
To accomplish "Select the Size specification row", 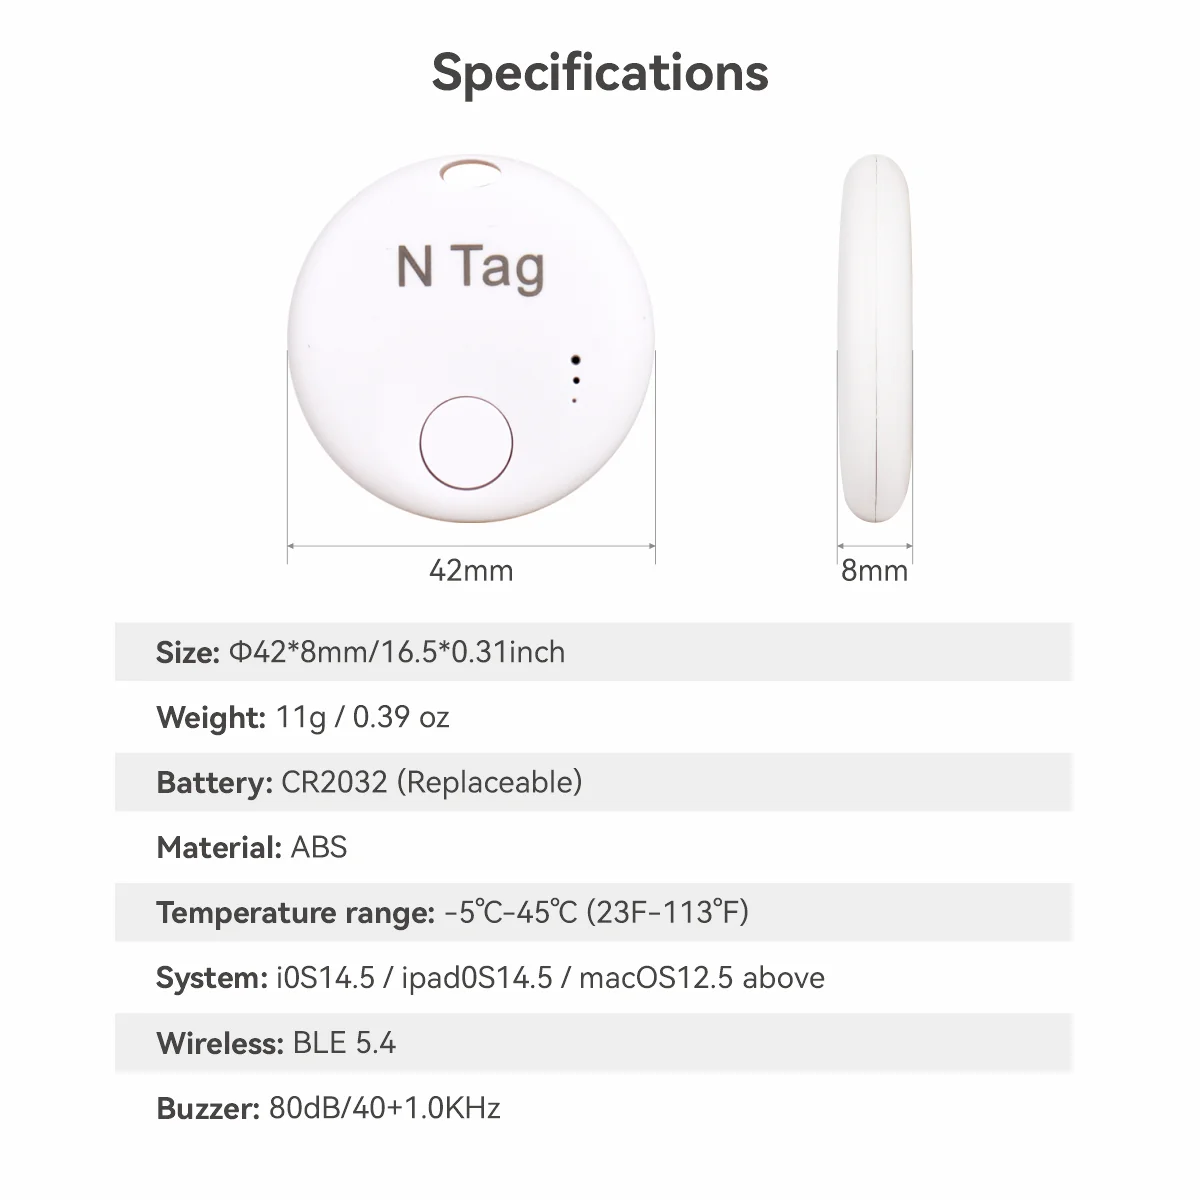I will click(x=593, y=652).
